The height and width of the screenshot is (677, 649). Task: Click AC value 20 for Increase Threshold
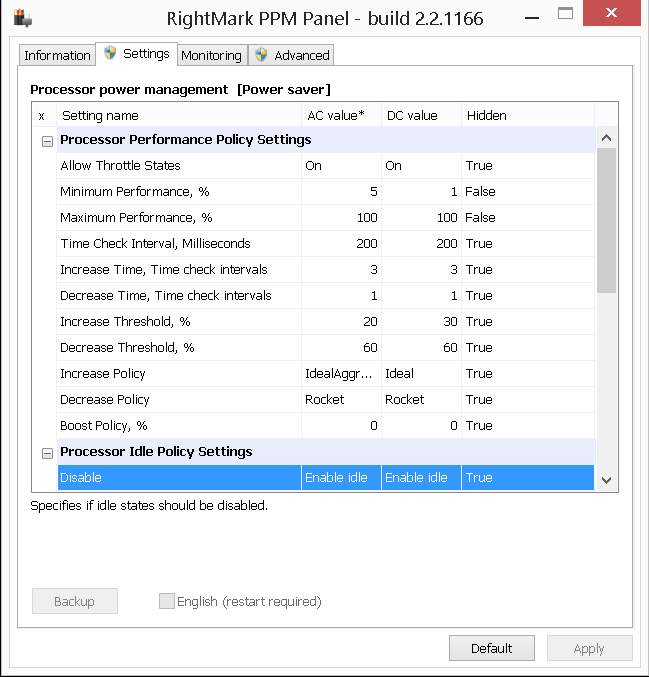coord(341,322)
